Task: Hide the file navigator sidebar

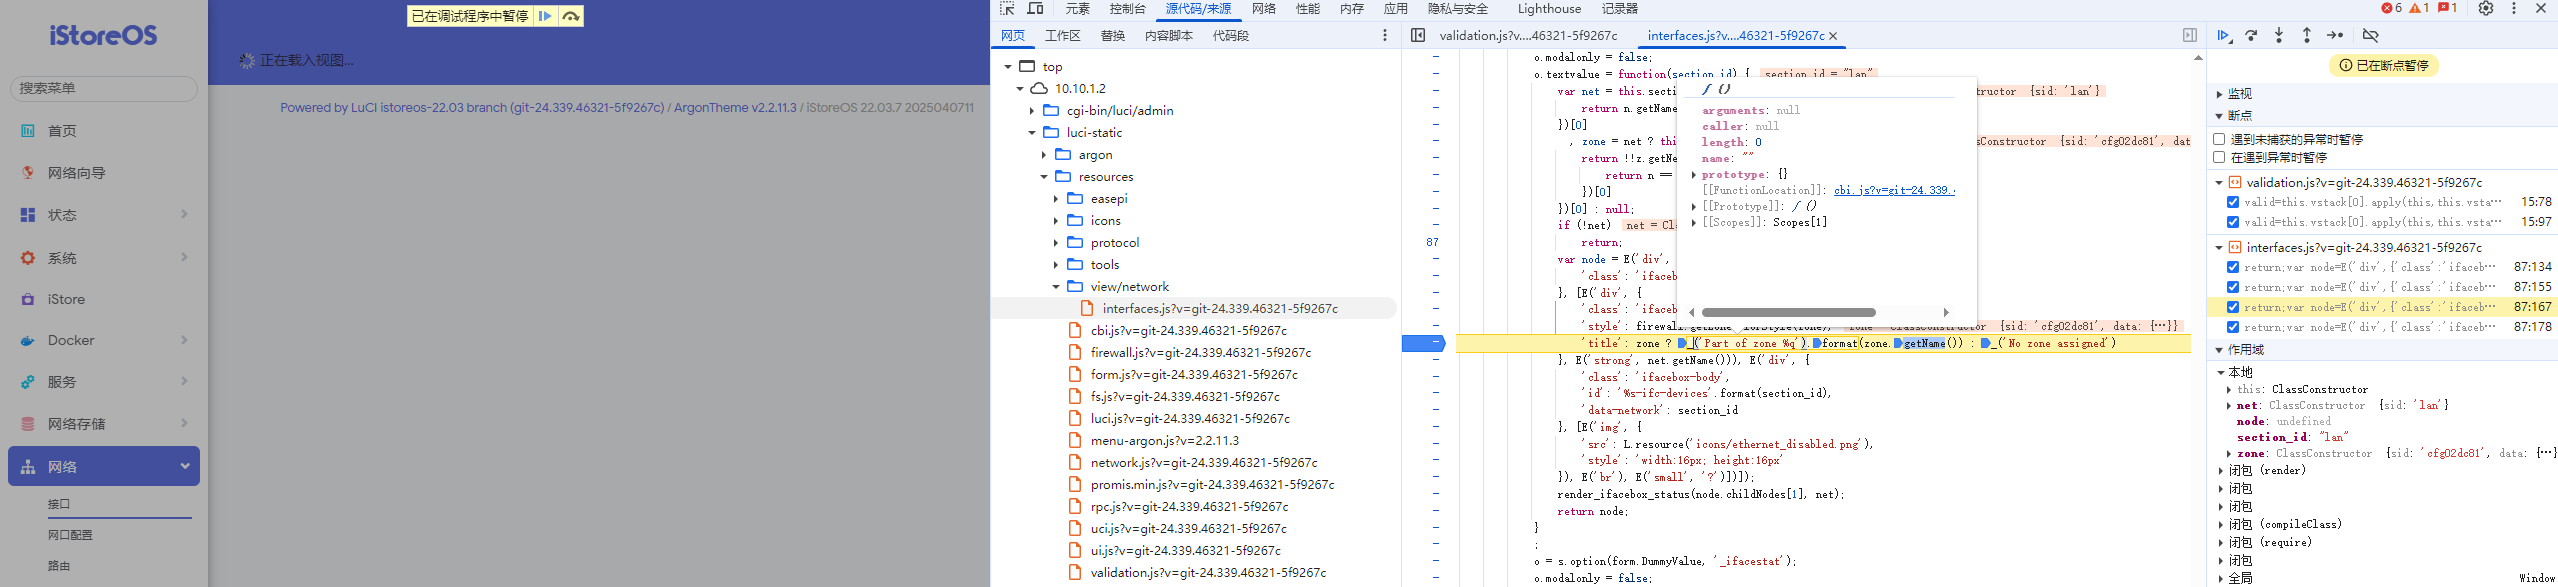Action: (1418, 35)
